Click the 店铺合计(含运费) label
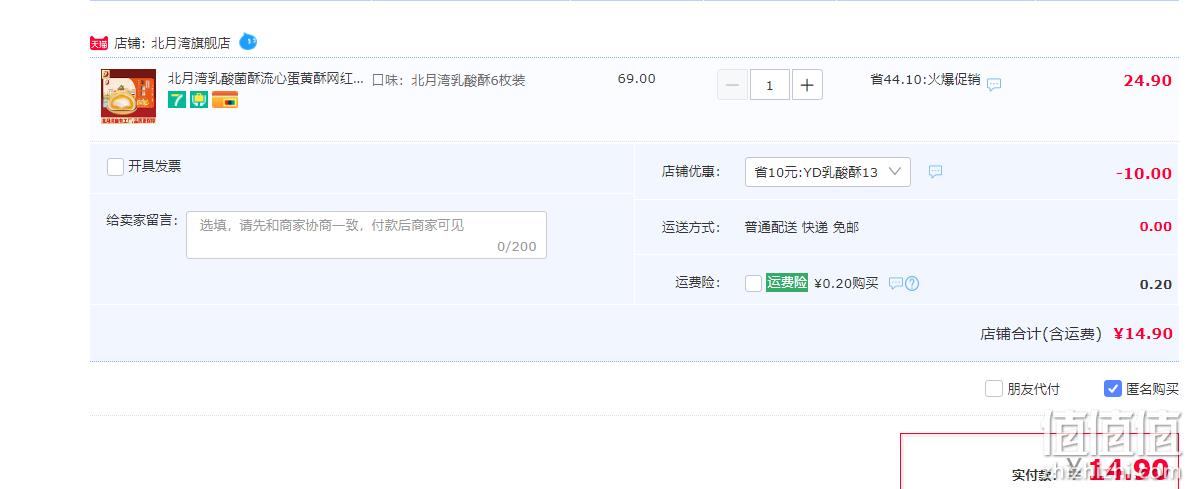 pos(1041,334)
